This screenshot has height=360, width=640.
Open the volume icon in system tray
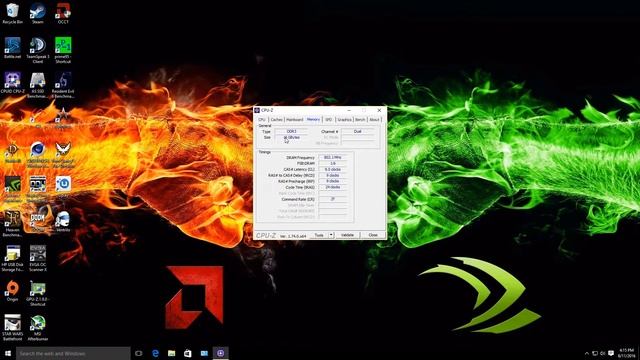(603, 353)
